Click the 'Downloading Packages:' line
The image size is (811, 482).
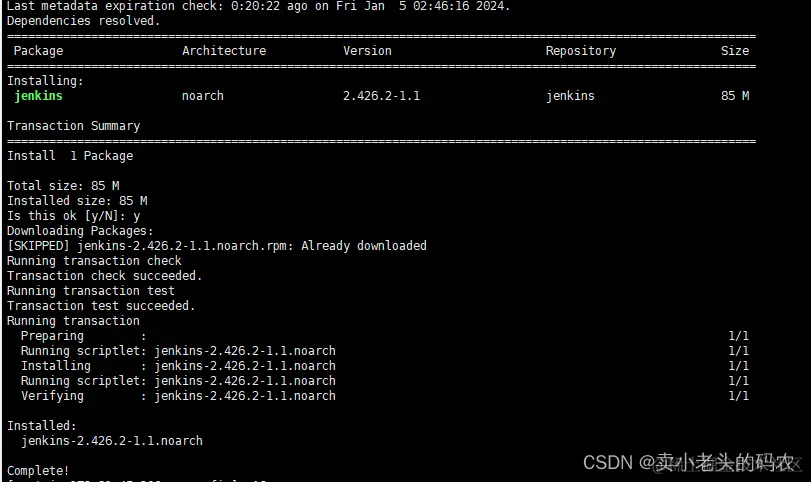(80, 231)
